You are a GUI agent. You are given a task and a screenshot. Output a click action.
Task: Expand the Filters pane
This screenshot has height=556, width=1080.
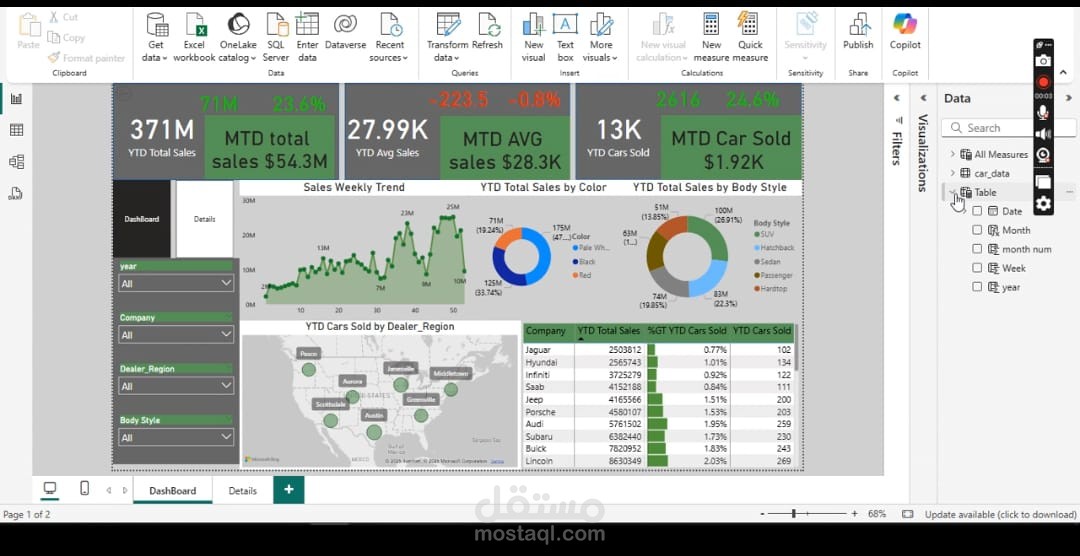(897, 98)
